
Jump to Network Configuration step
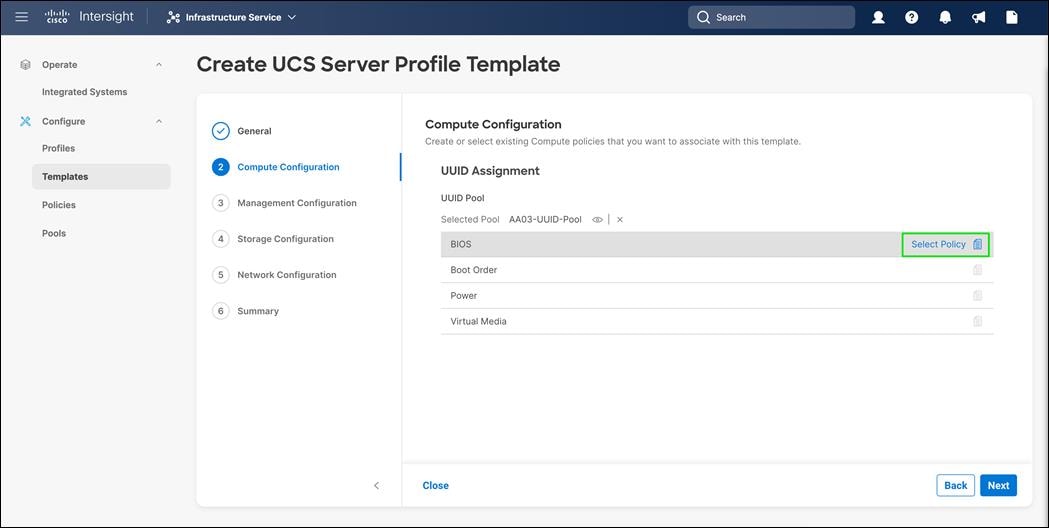coord(287,275)
